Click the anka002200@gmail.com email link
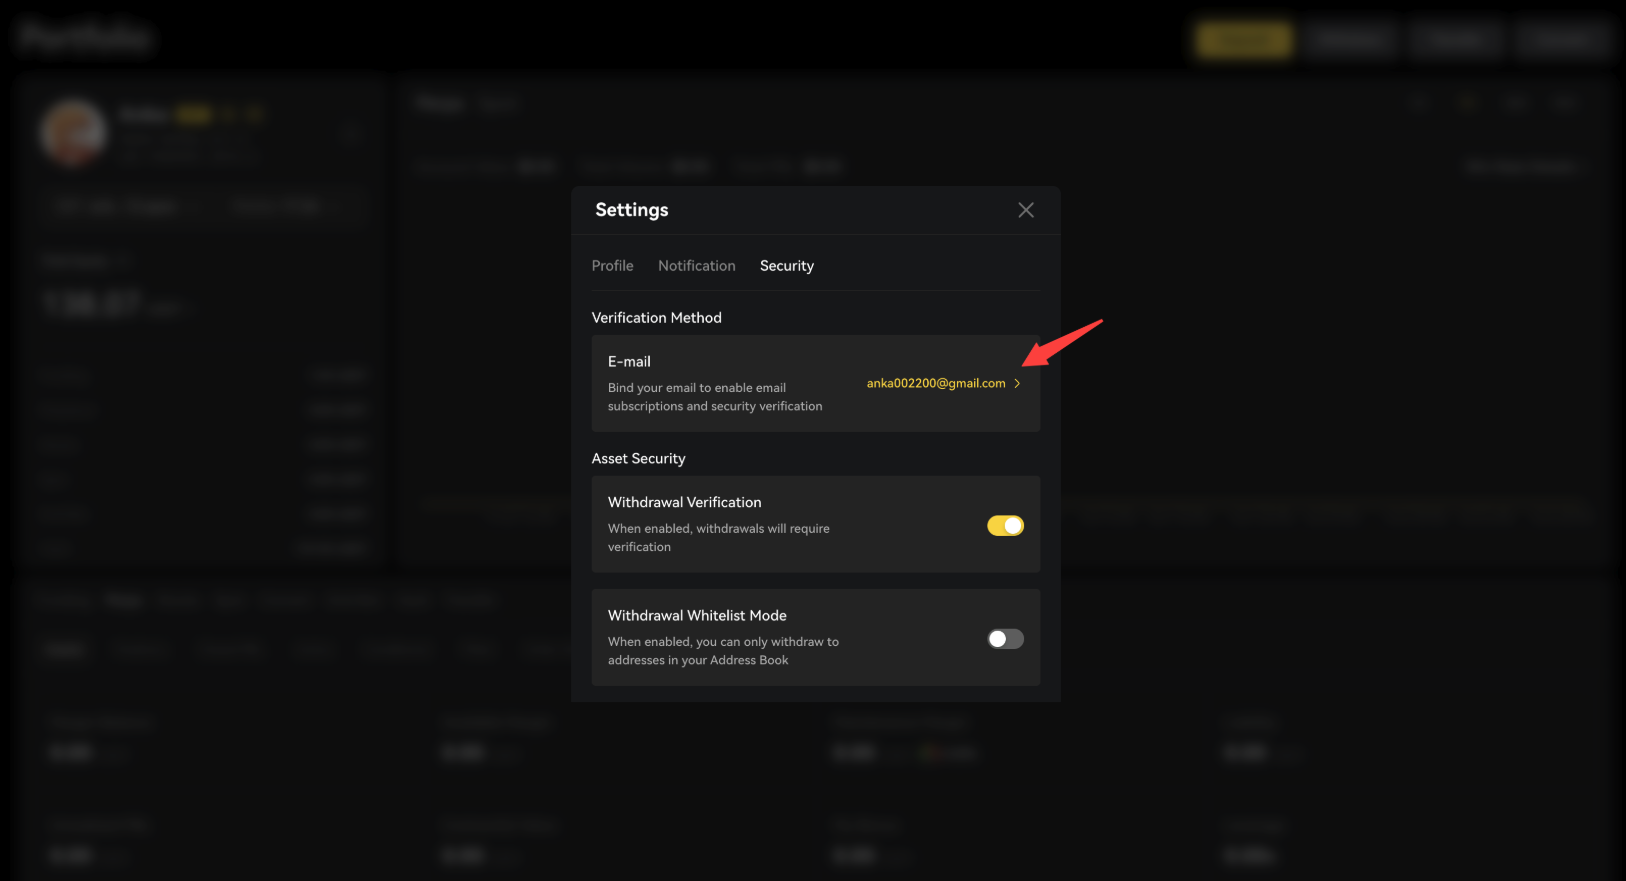The height and width of the screenshot is (881, 1626). 935,384
